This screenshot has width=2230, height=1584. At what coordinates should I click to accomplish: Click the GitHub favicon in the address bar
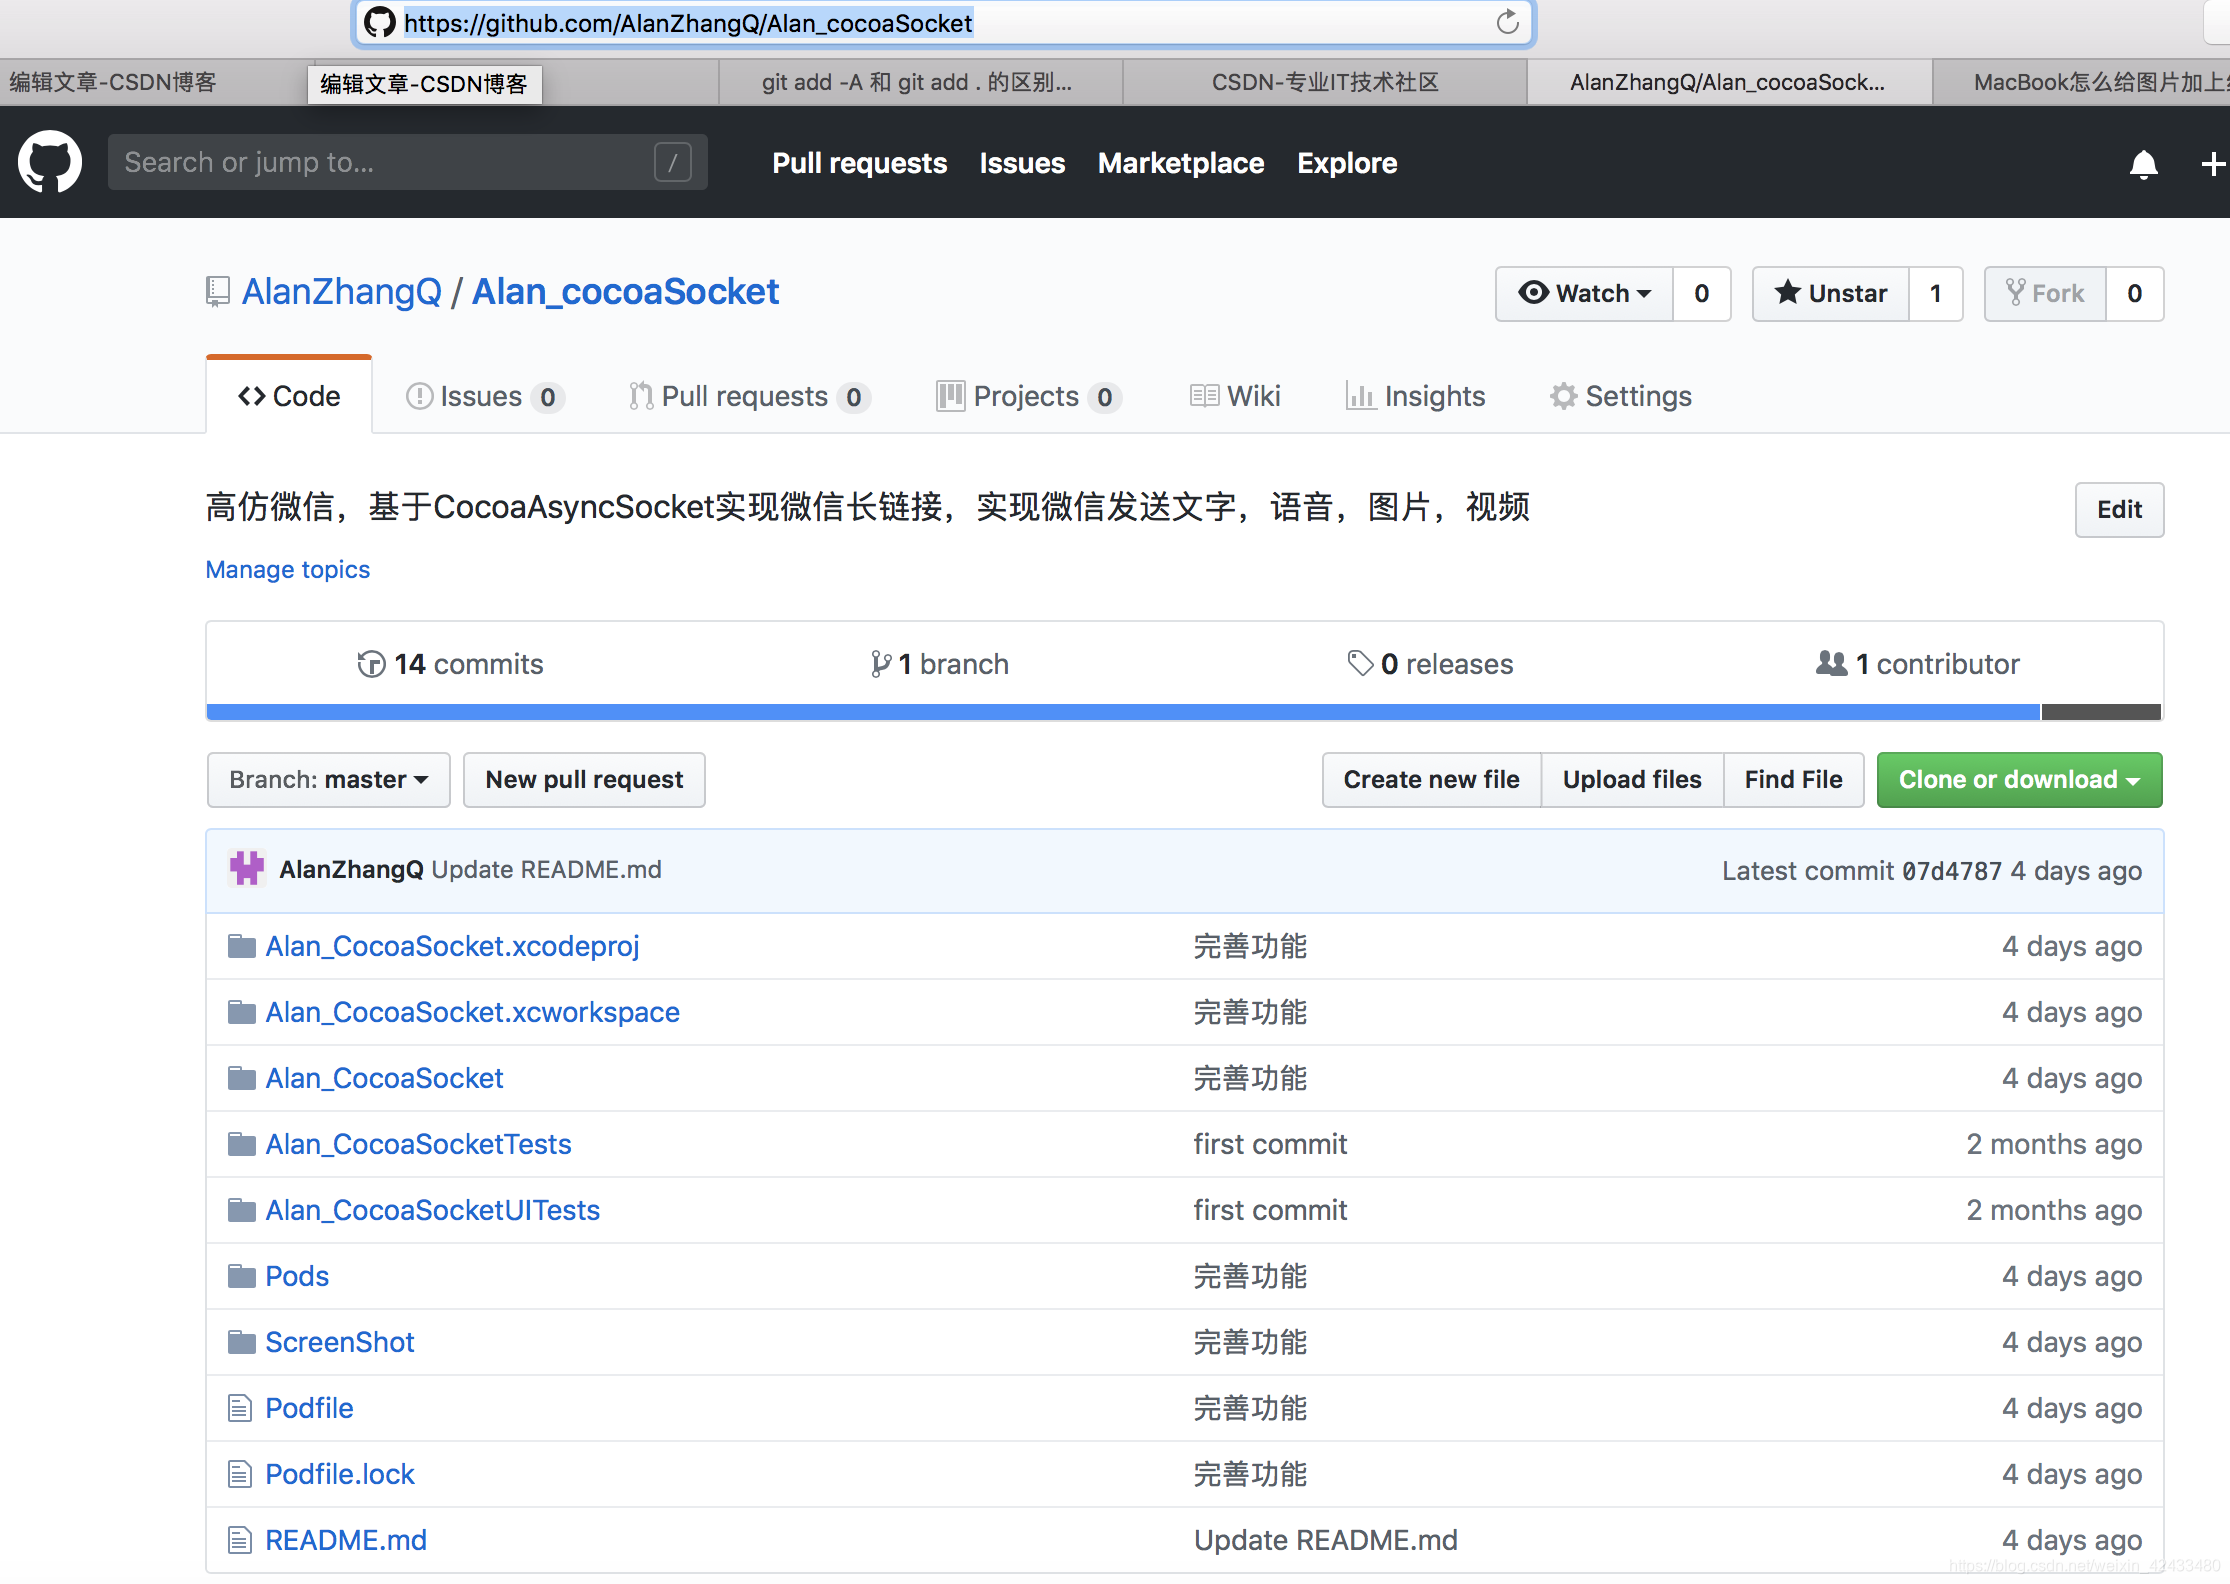pyautogui.click(x=379, y=22)
